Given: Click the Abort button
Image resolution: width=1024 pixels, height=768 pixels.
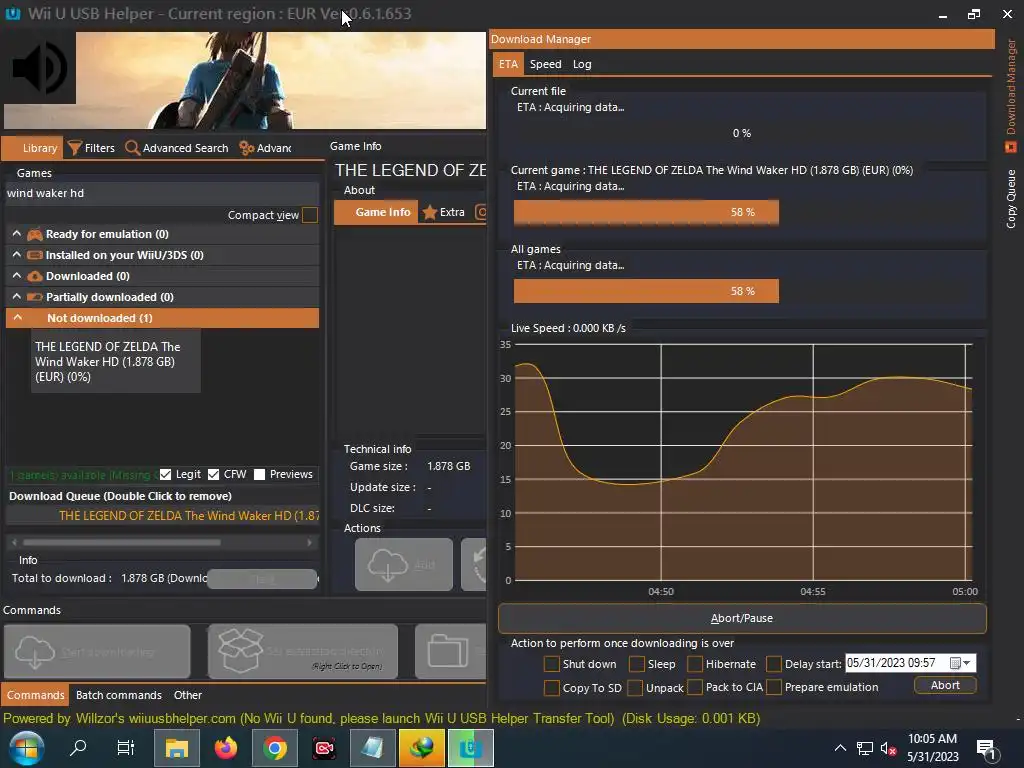Looking at the screenshot, I should tap(945, 685).
